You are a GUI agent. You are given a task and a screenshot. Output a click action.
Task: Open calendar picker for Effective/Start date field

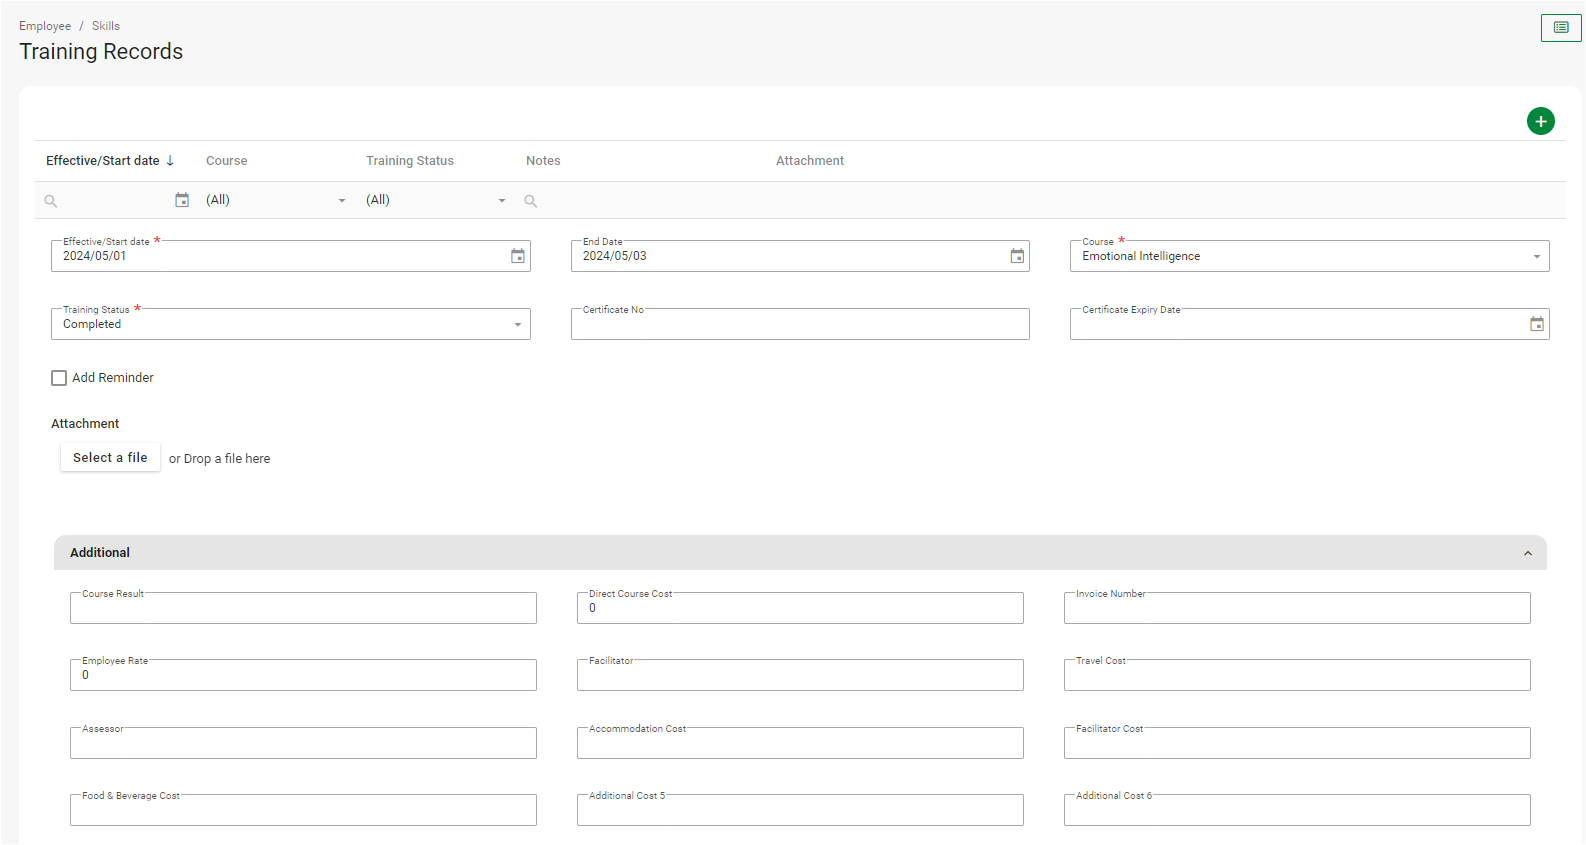click(517, 256)
